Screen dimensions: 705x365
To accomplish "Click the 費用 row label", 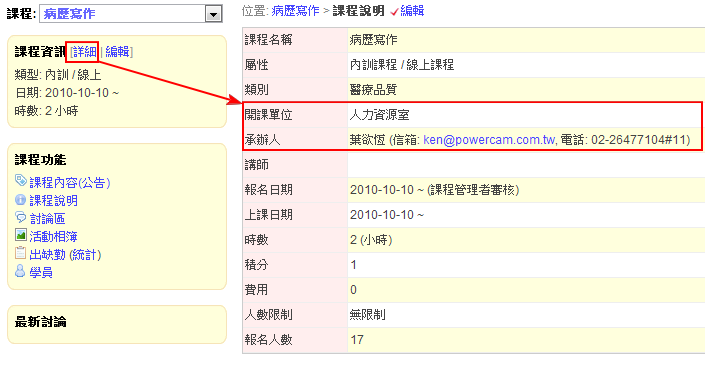I will [257, 289].
